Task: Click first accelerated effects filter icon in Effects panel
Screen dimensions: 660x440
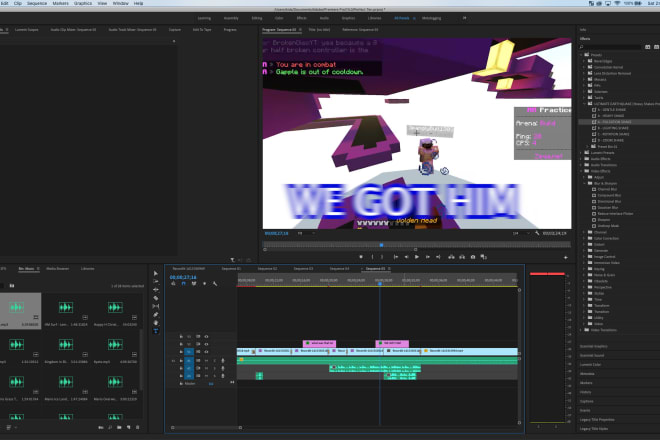Action: [648, 47]
